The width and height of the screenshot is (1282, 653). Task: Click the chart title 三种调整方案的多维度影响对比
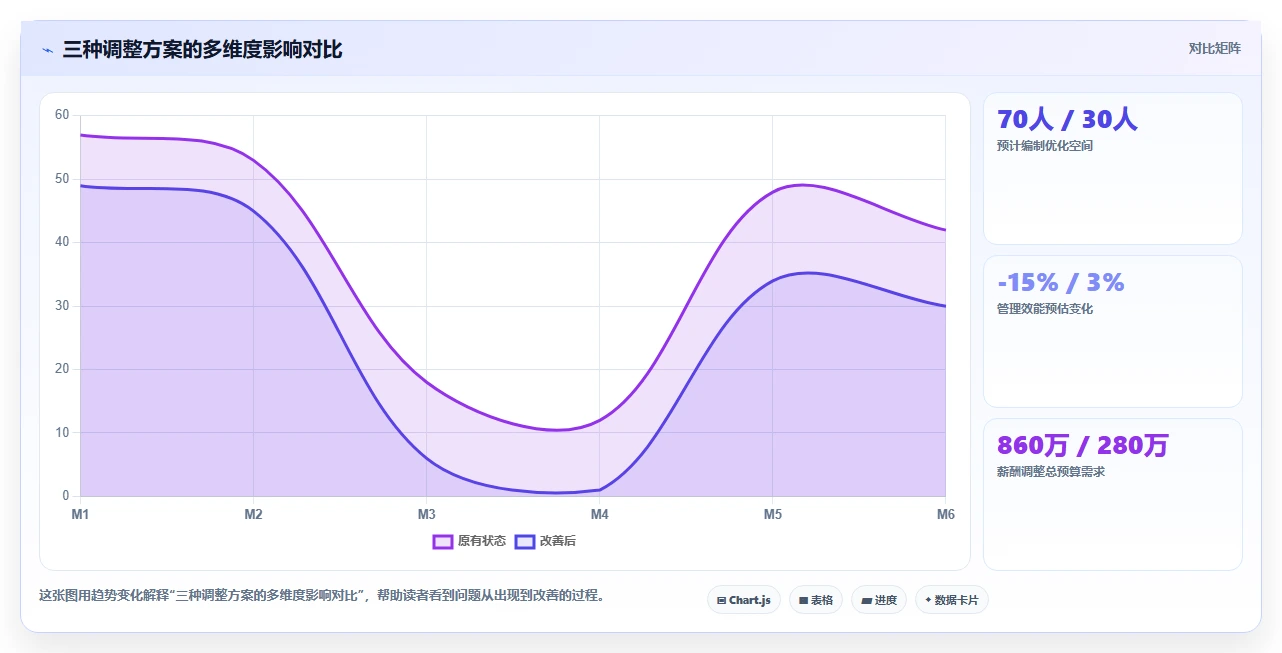(202, 49)
